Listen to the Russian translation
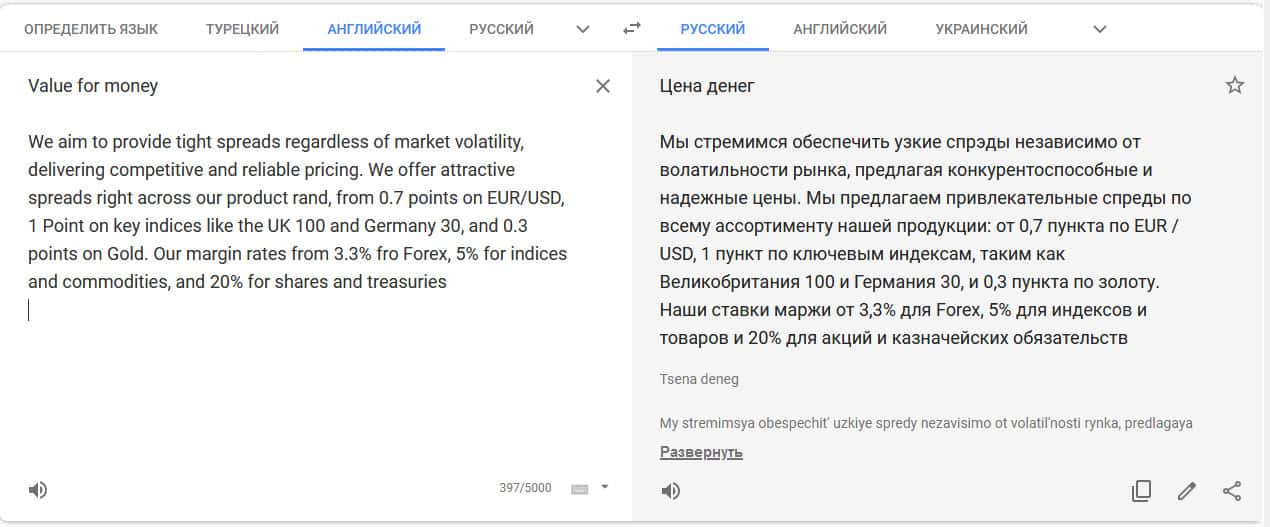Screen dimensions: 1270x527 pos(671,491)
